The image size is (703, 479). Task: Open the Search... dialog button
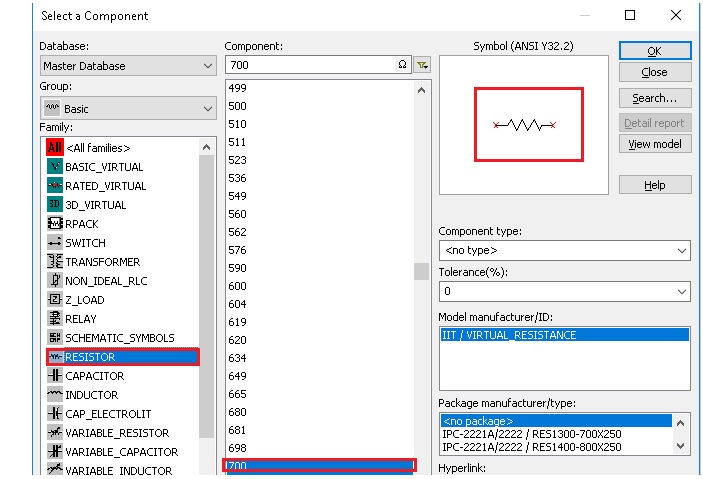click(655, 98)
